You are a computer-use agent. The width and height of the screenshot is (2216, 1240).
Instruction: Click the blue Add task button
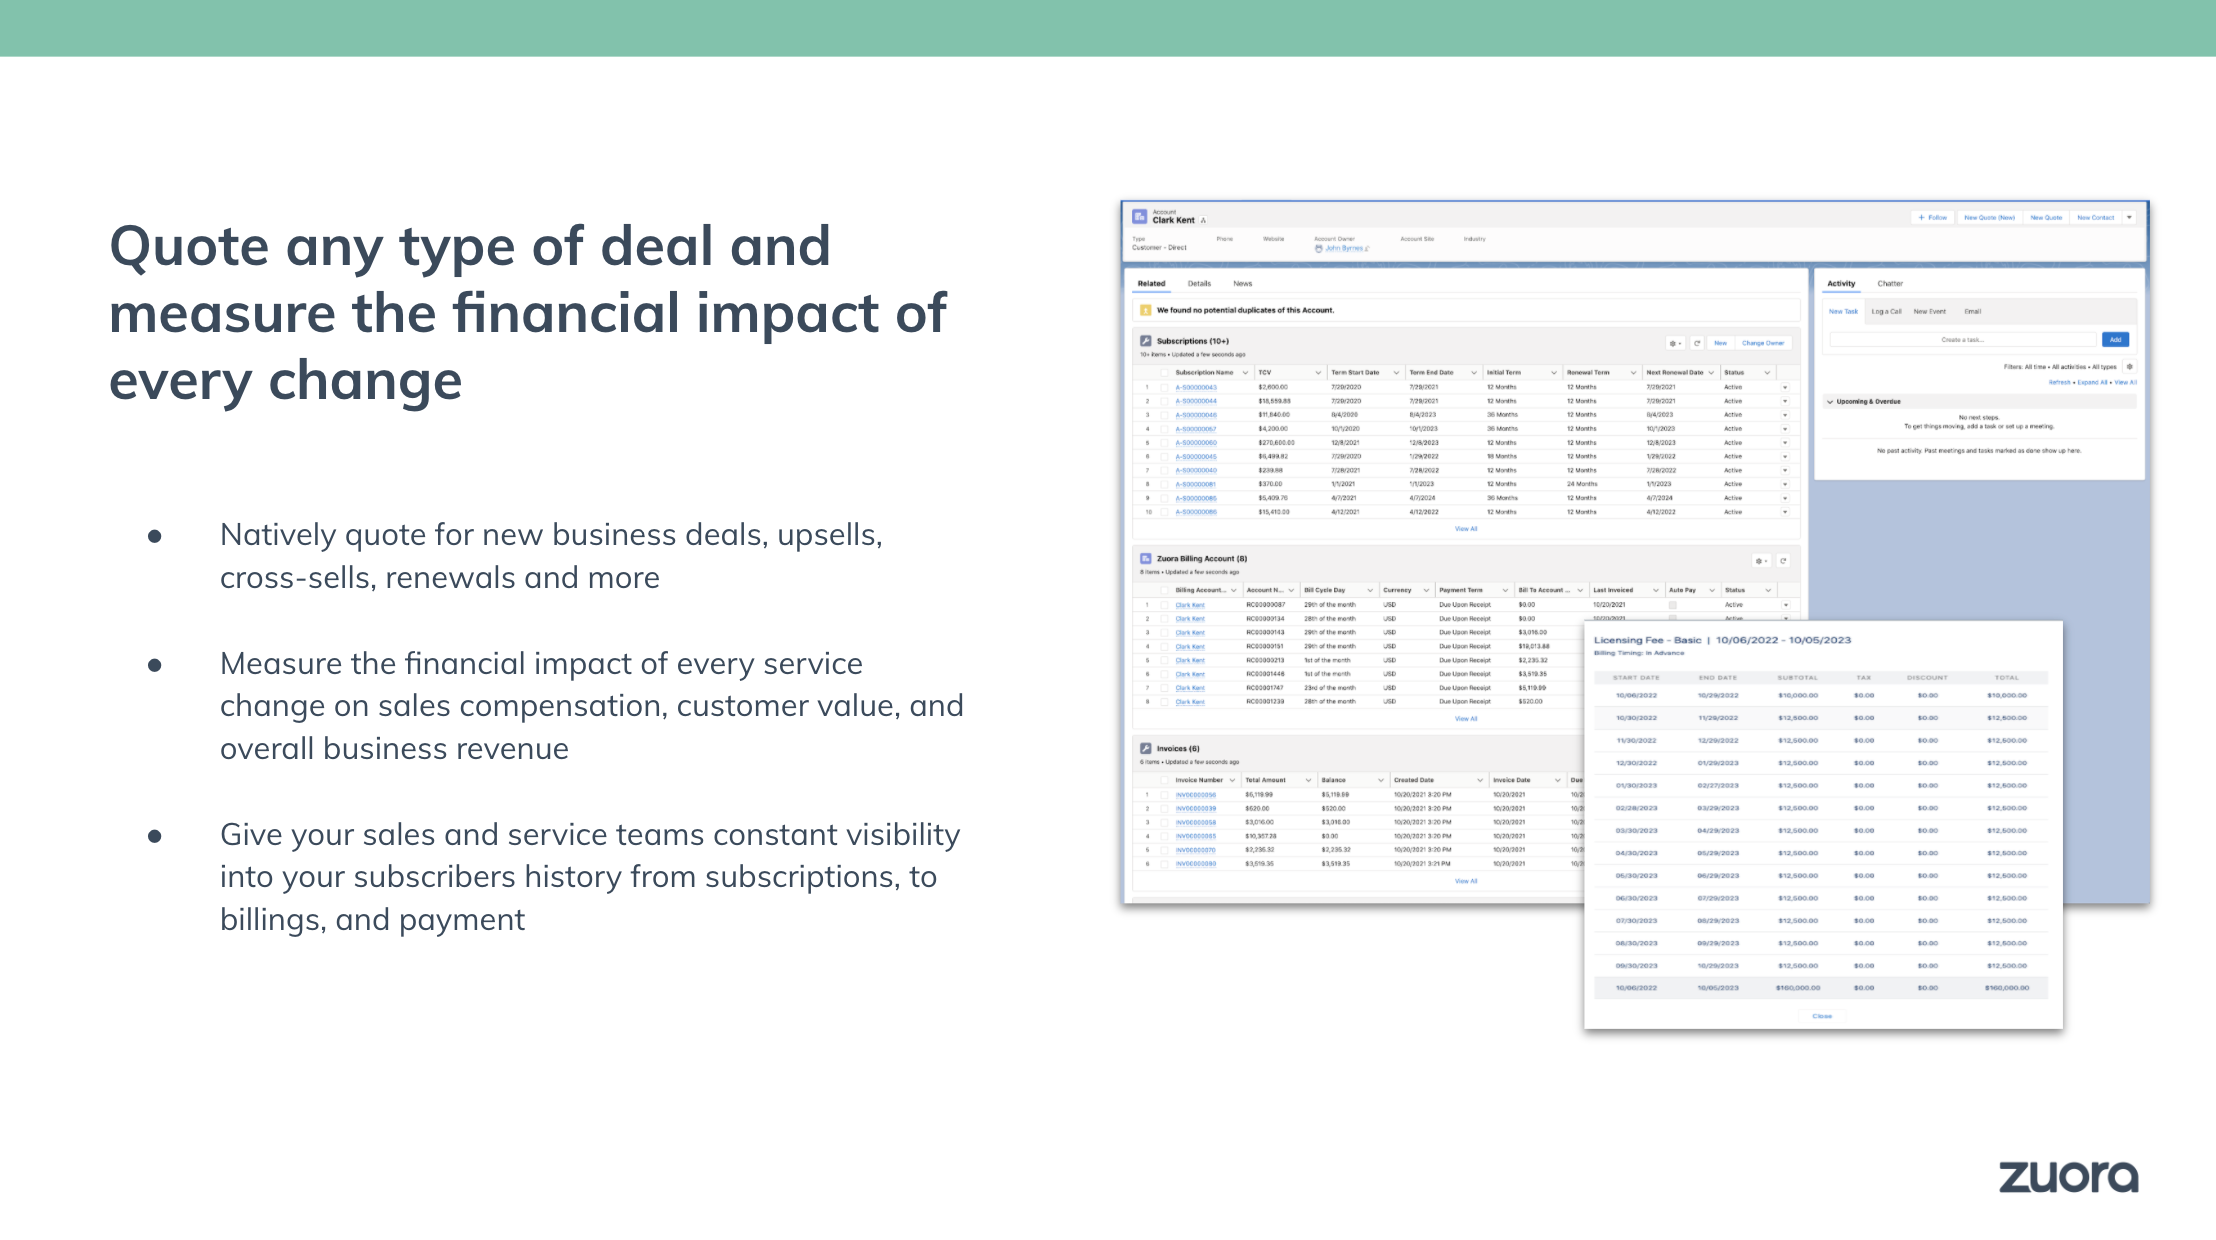[x=2115, y=340]
